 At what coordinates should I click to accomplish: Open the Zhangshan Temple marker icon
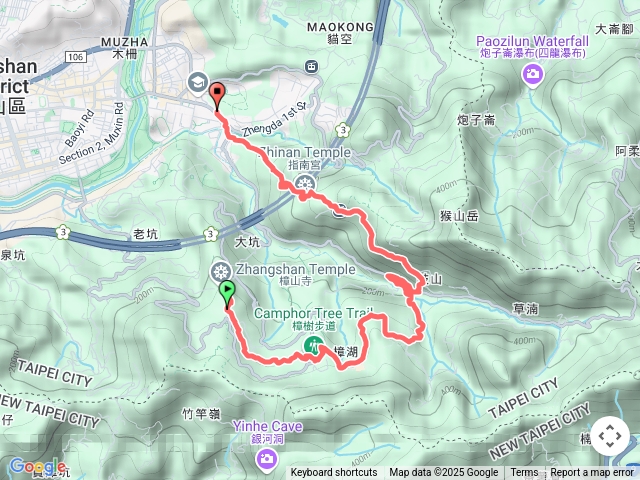tap(221, 271)
